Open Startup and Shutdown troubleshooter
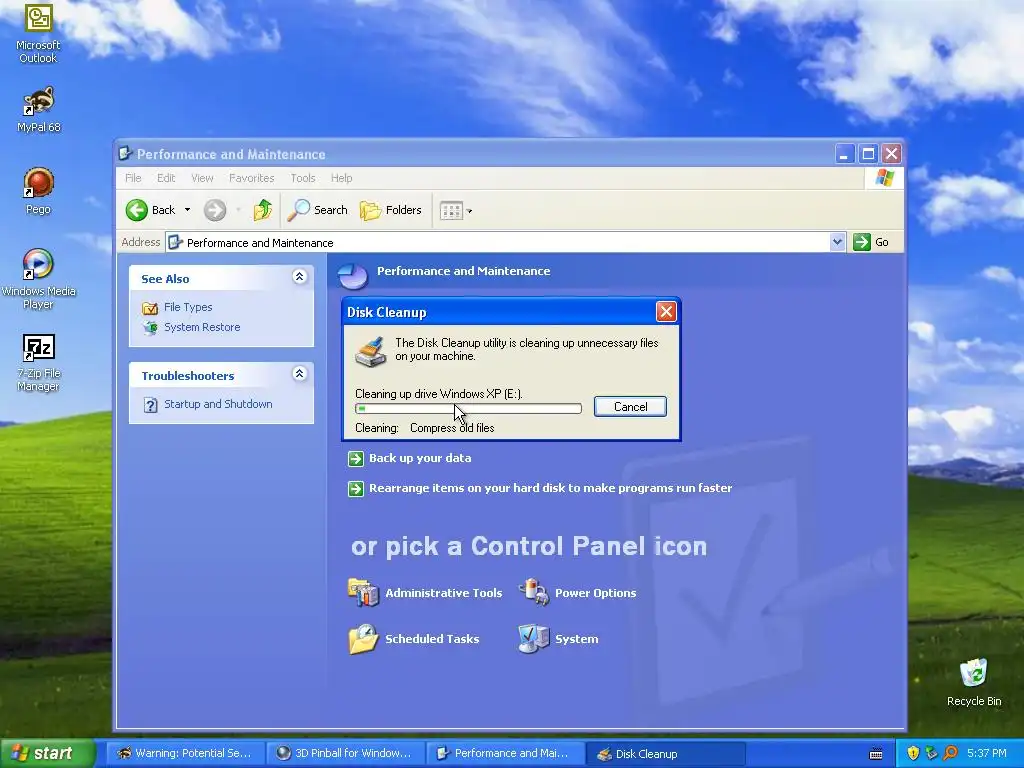The height and width of the screenshot is (768, 1024). point(218,404)
